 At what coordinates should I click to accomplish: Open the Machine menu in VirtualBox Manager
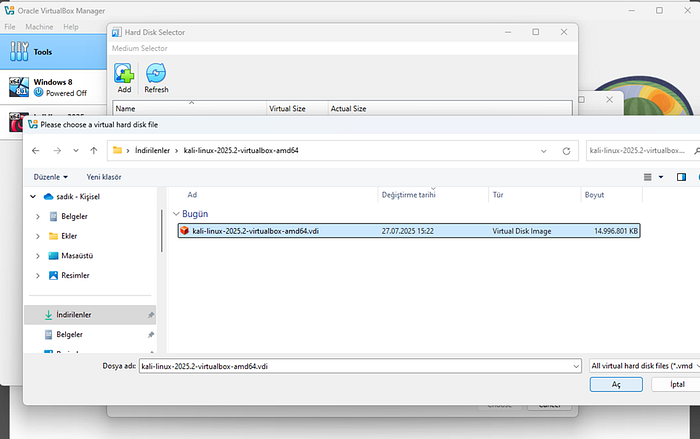click(39, 27)
